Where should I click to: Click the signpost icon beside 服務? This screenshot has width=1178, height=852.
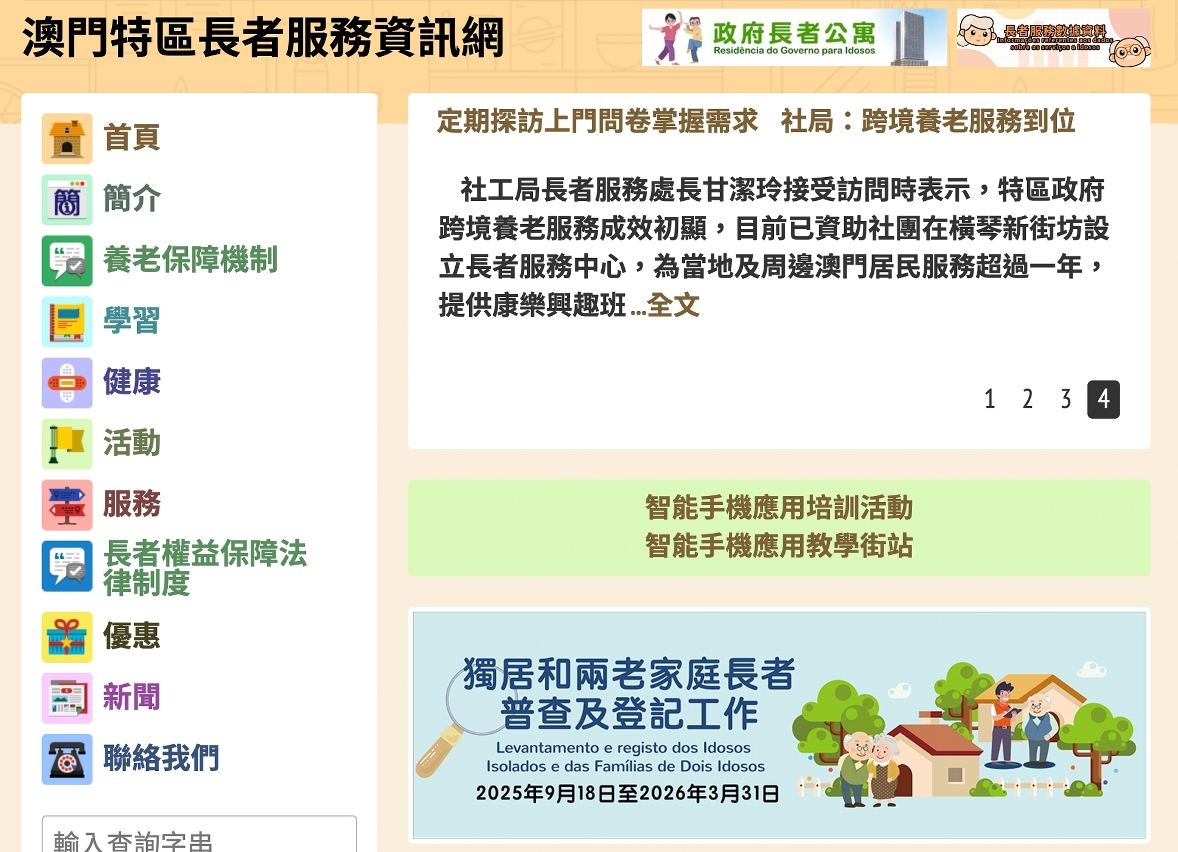coord(67,504)
